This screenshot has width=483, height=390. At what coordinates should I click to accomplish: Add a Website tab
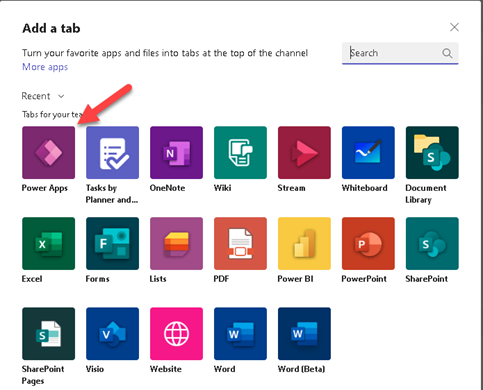pyautogui.click(x=176, y=334)
